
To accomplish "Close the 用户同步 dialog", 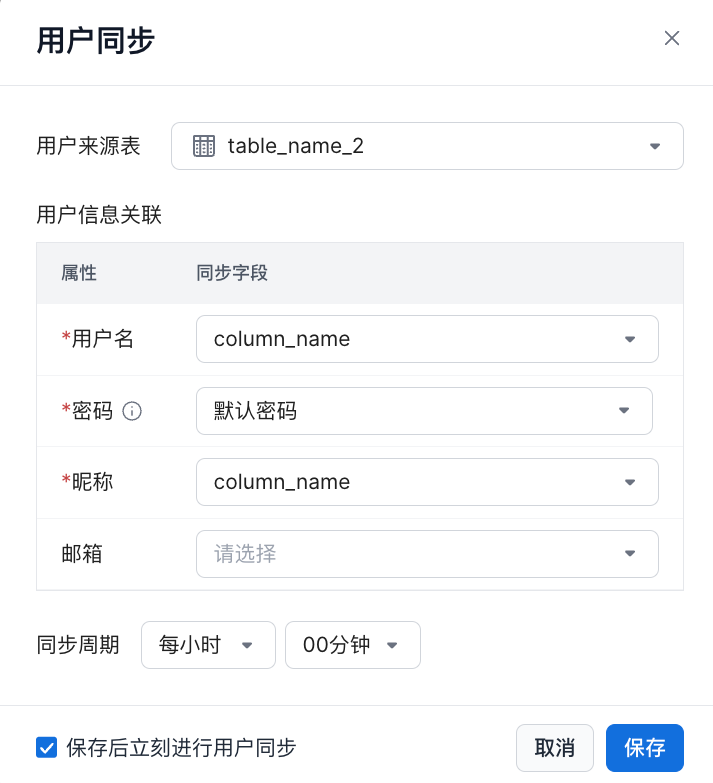I will [x=672, y=39].
